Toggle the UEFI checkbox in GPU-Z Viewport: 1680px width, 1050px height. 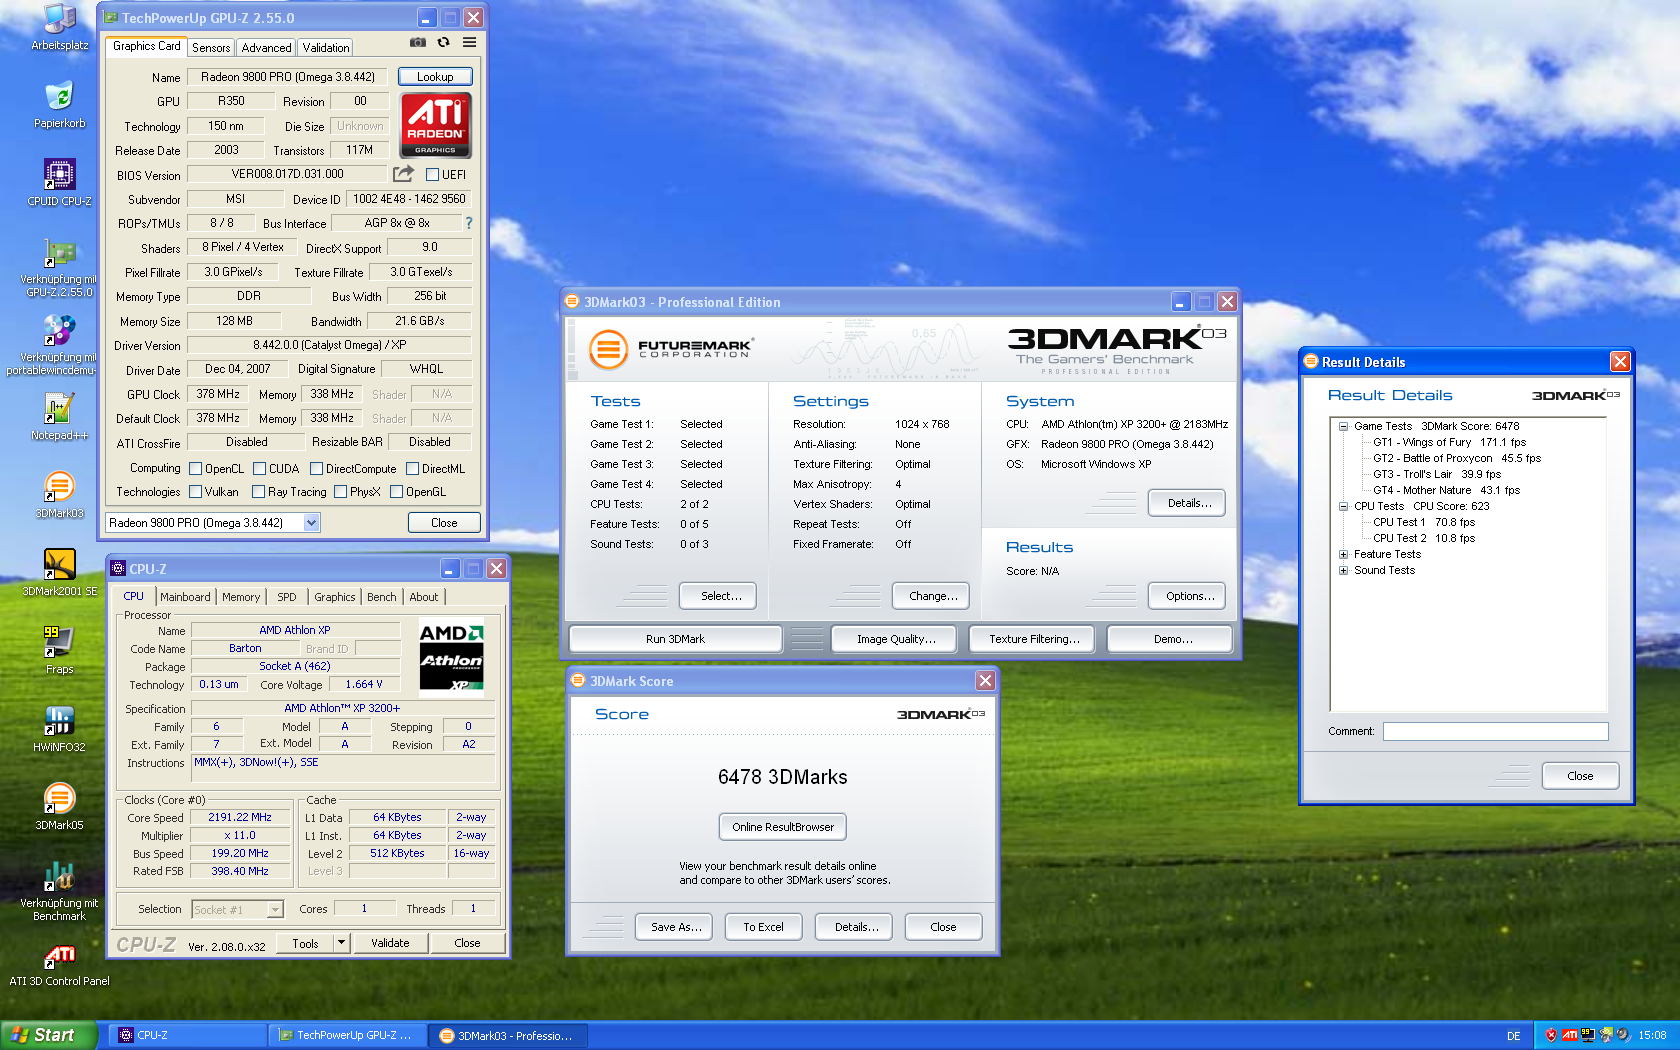click(x=433, y=174)
